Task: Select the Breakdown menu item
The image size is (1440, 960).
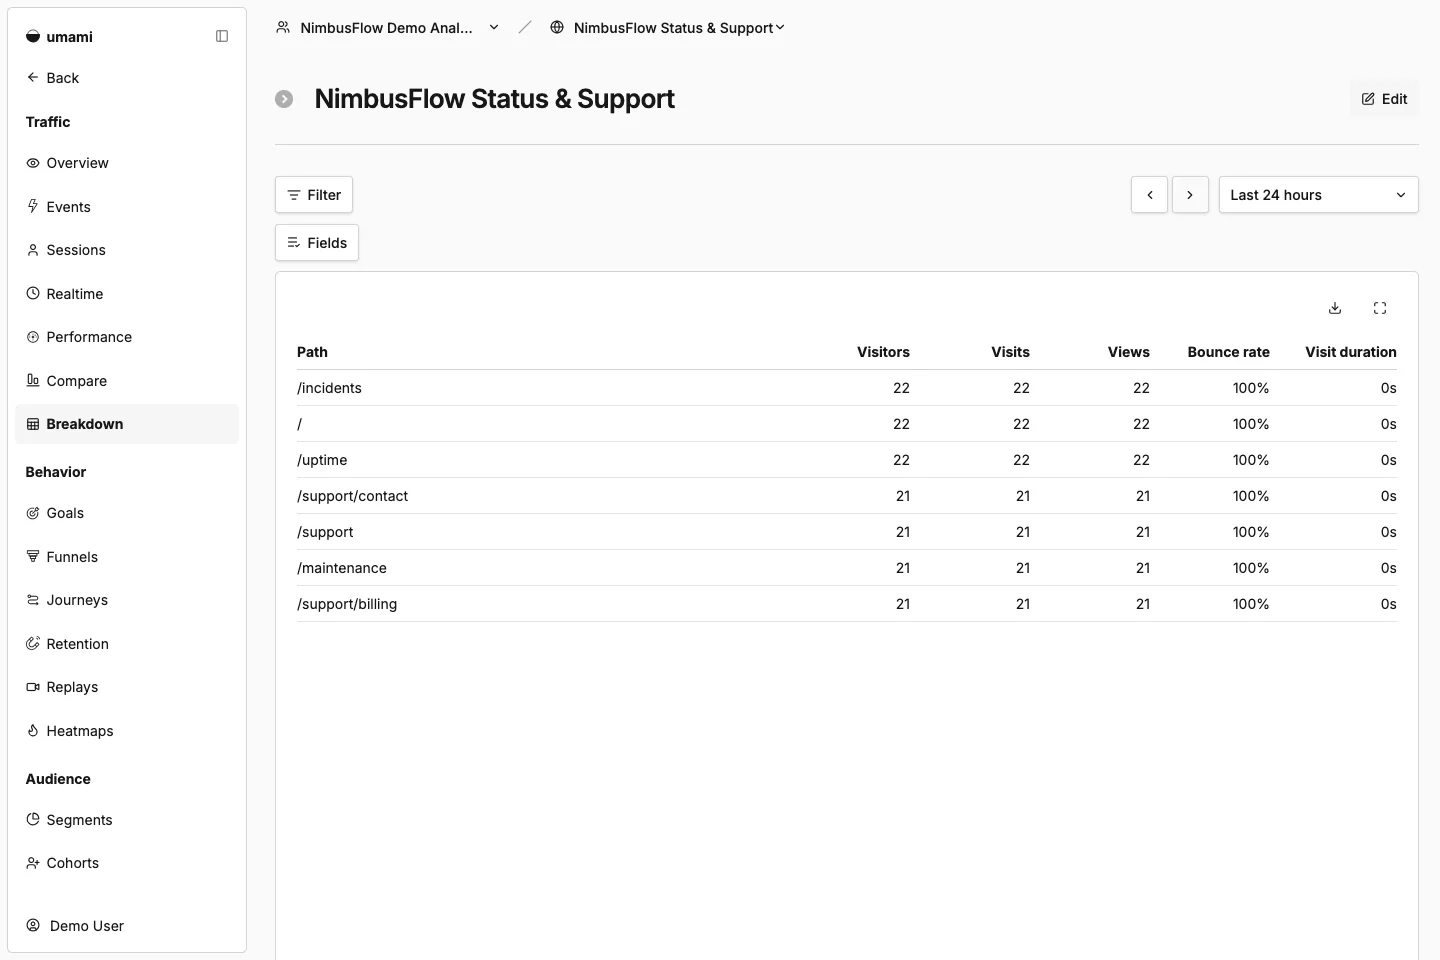Action: (x=127, y=424)
